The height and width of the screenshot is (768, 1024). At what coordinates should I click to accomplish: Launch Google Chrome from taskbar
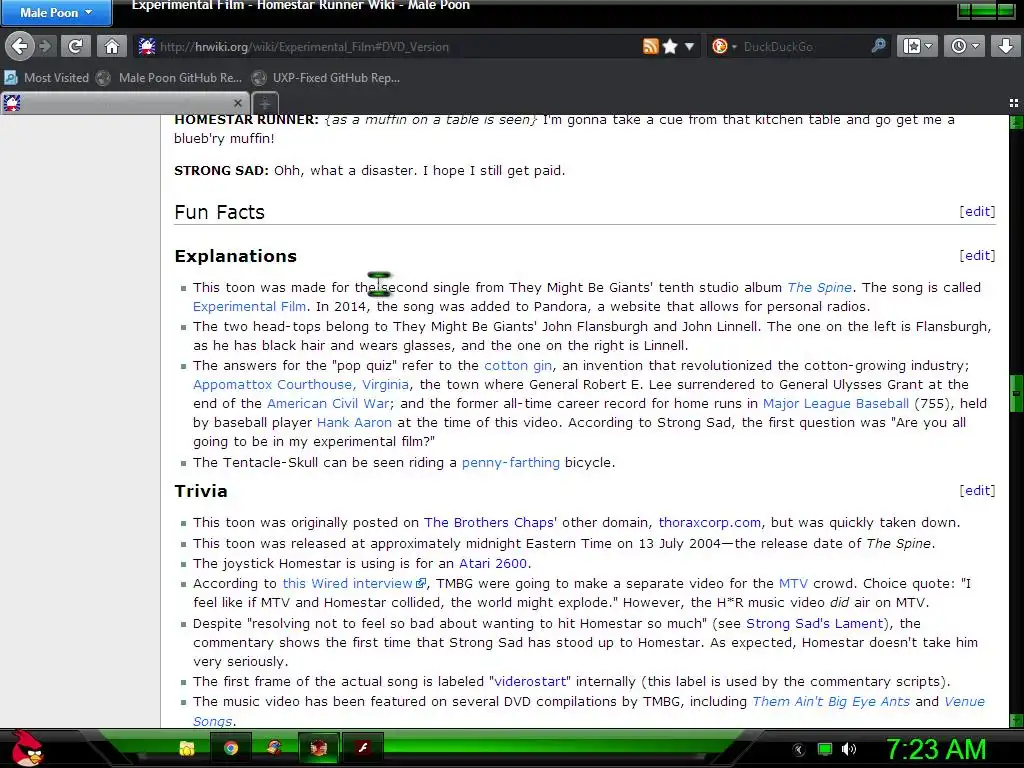[231, 748]
